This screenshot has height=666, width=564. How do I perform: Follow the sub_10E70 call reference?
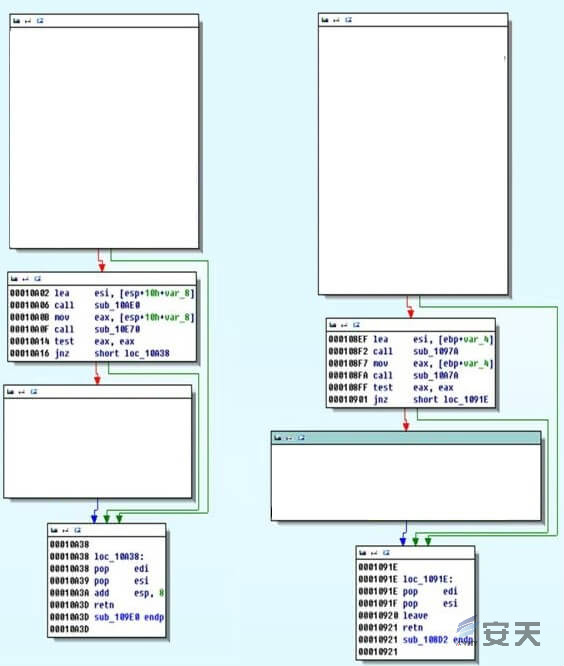pos(117,329)
